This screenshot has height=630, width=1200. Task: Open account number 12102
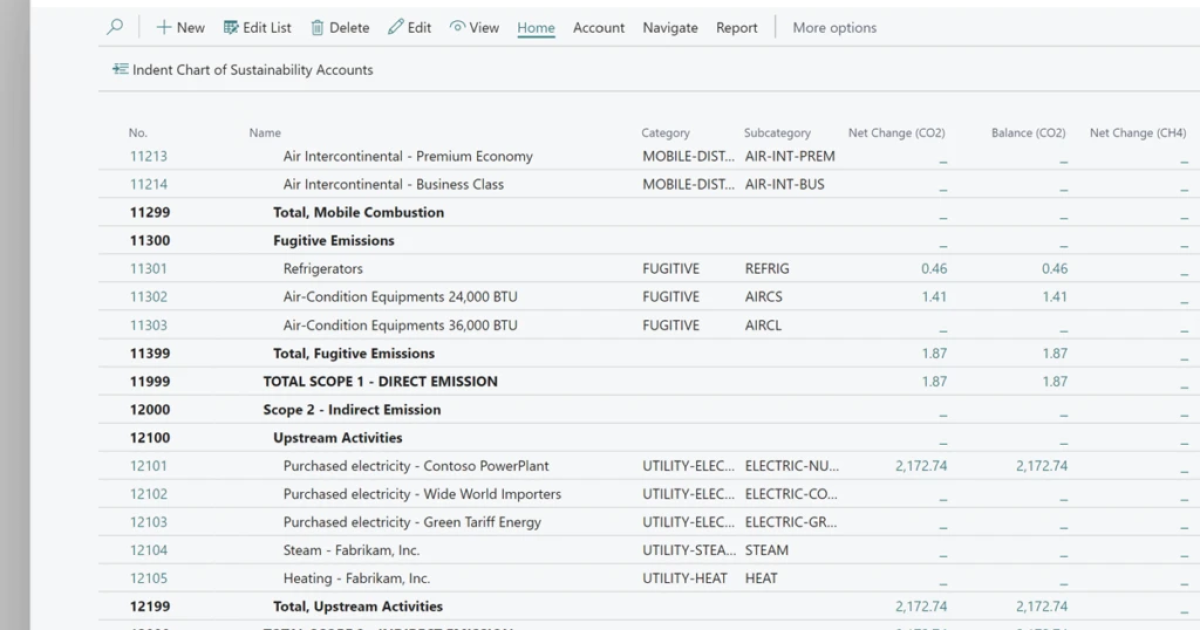point(149,493)
